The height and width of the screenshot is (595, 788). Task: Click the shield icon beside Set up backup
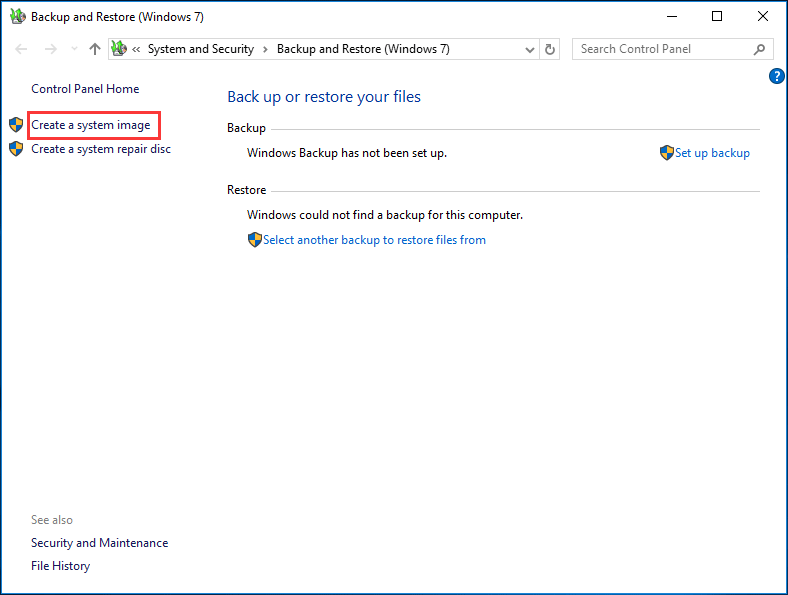(x=666, y=153)
